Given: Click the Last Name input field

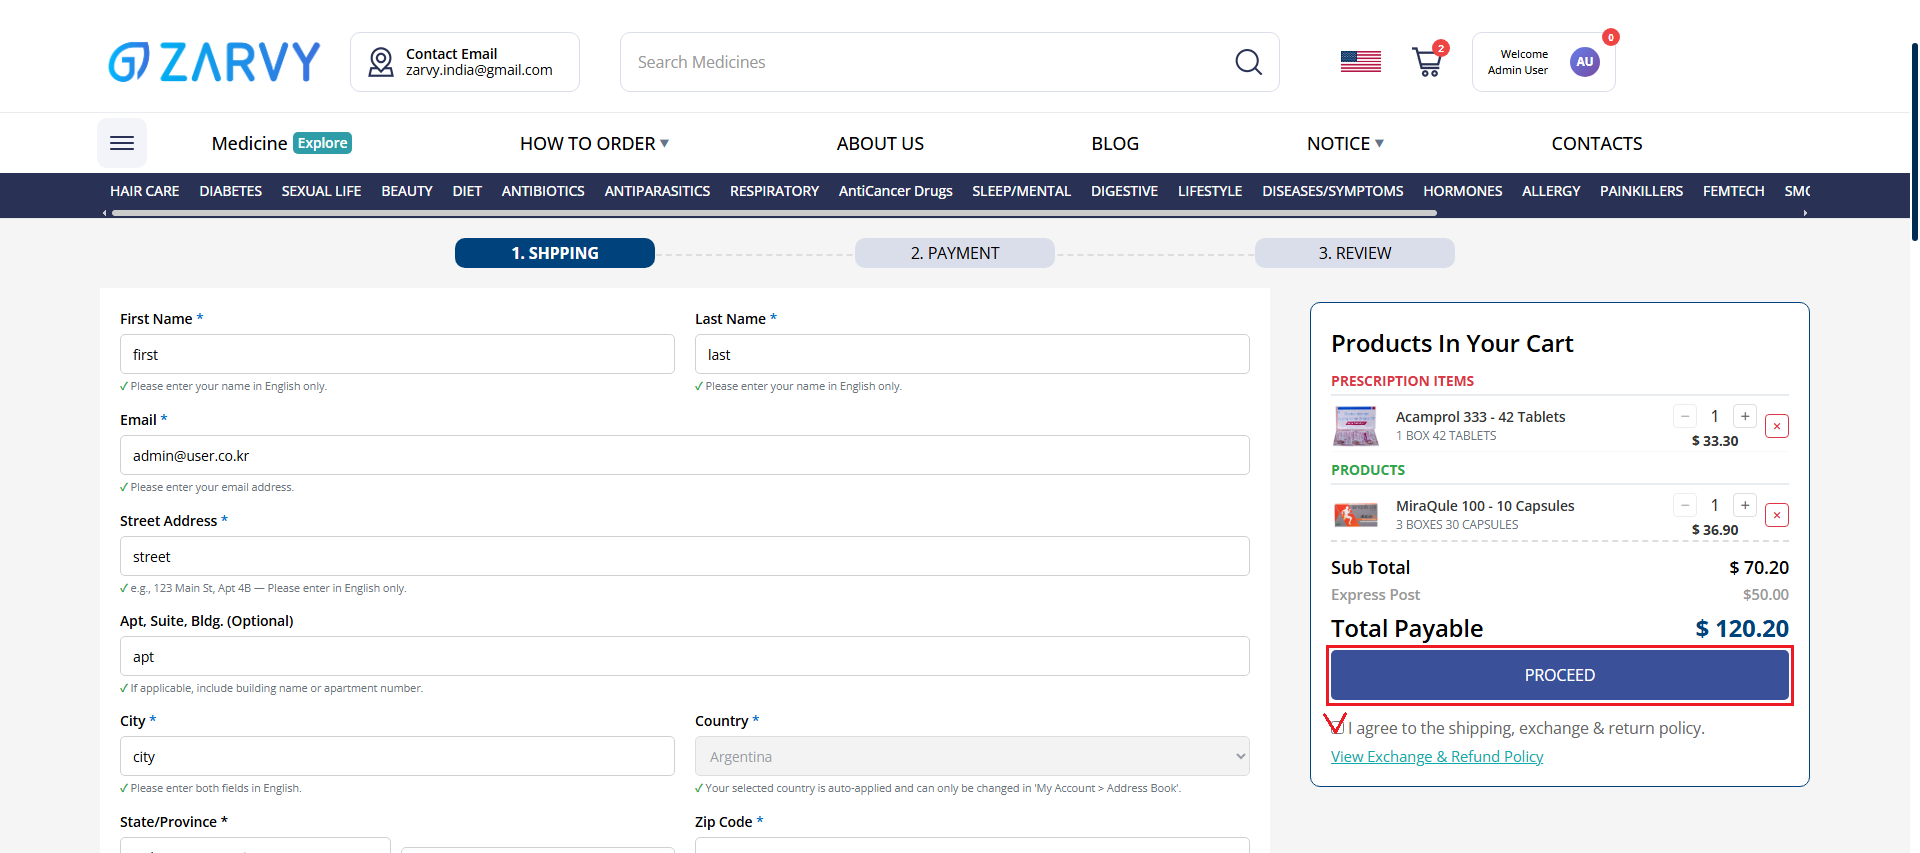Looking at the screenshot, I should coord(972,354).
